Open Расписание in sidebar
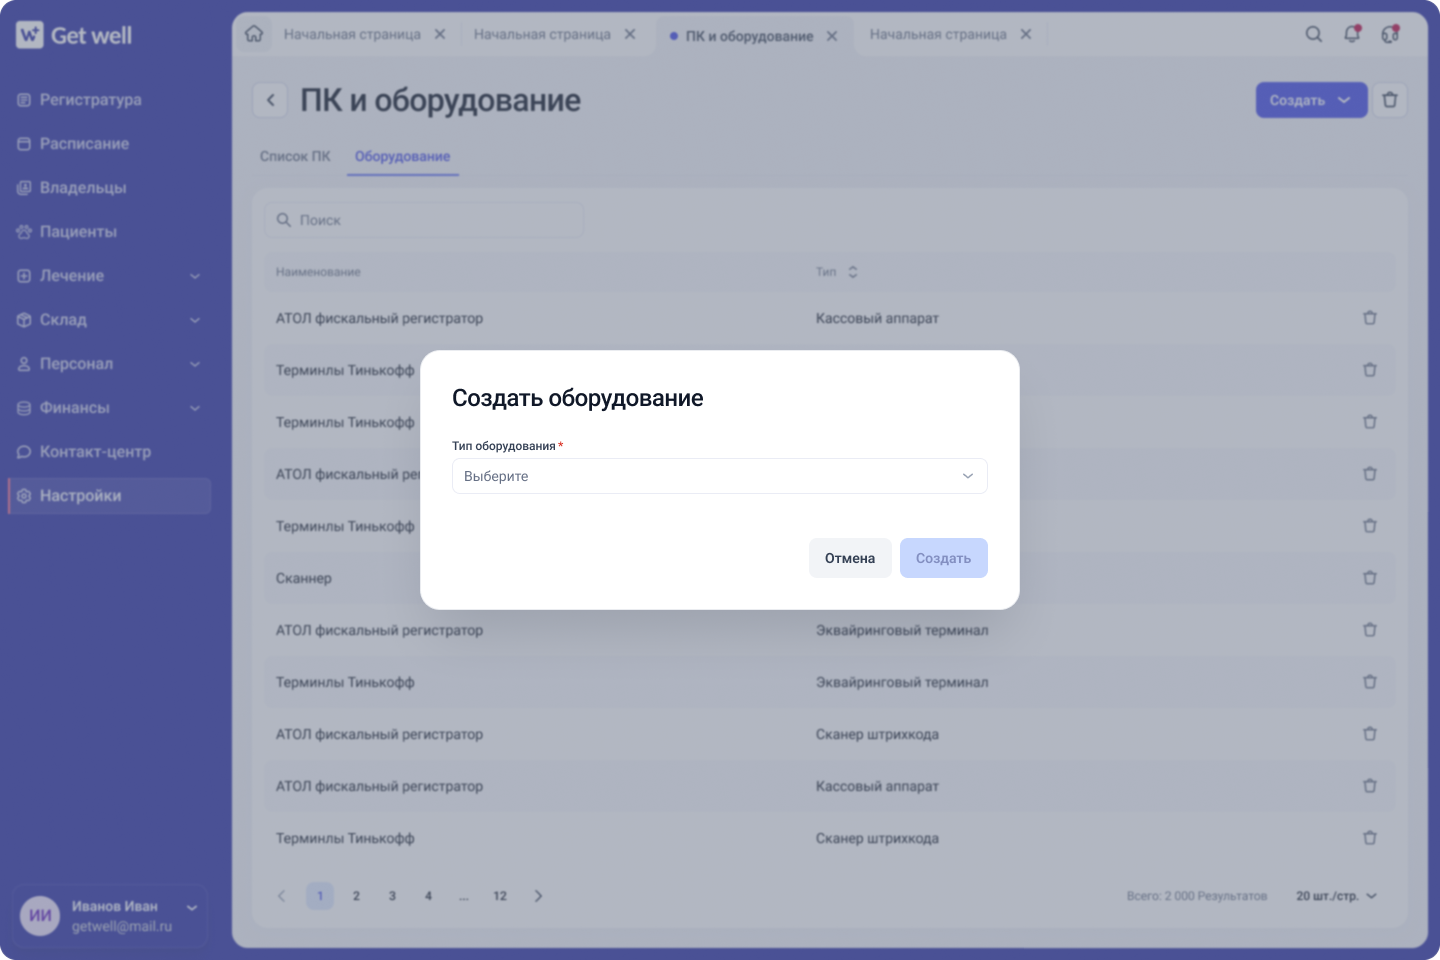This screenshot has height=960, width=1440. point(110,144)
